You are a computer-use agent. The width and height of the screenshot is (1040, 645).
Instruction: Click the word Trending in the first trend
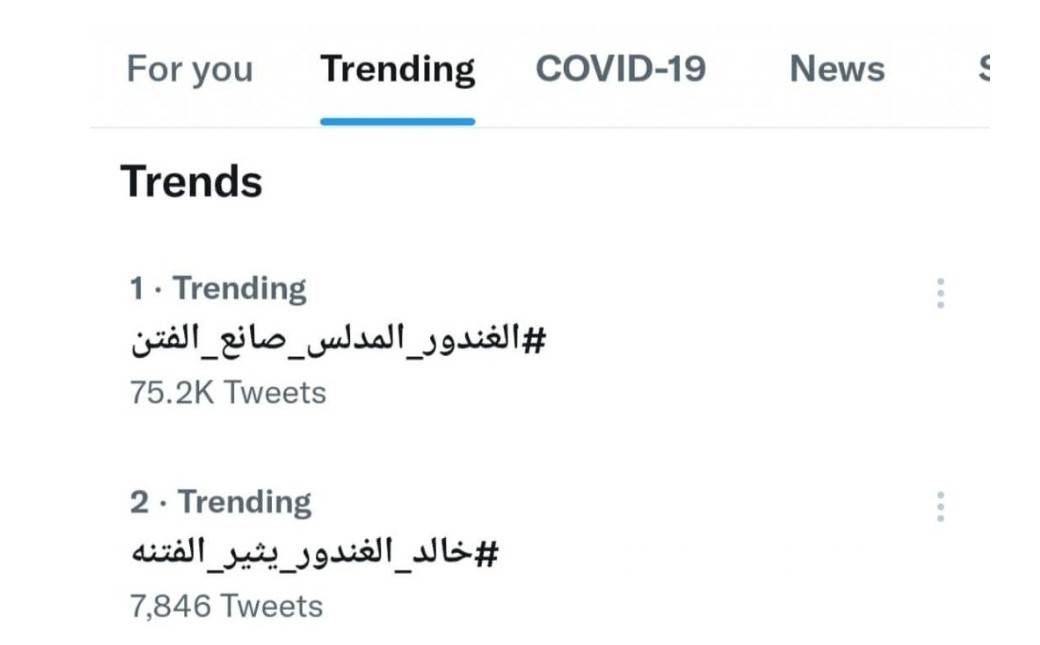point(240,289)
